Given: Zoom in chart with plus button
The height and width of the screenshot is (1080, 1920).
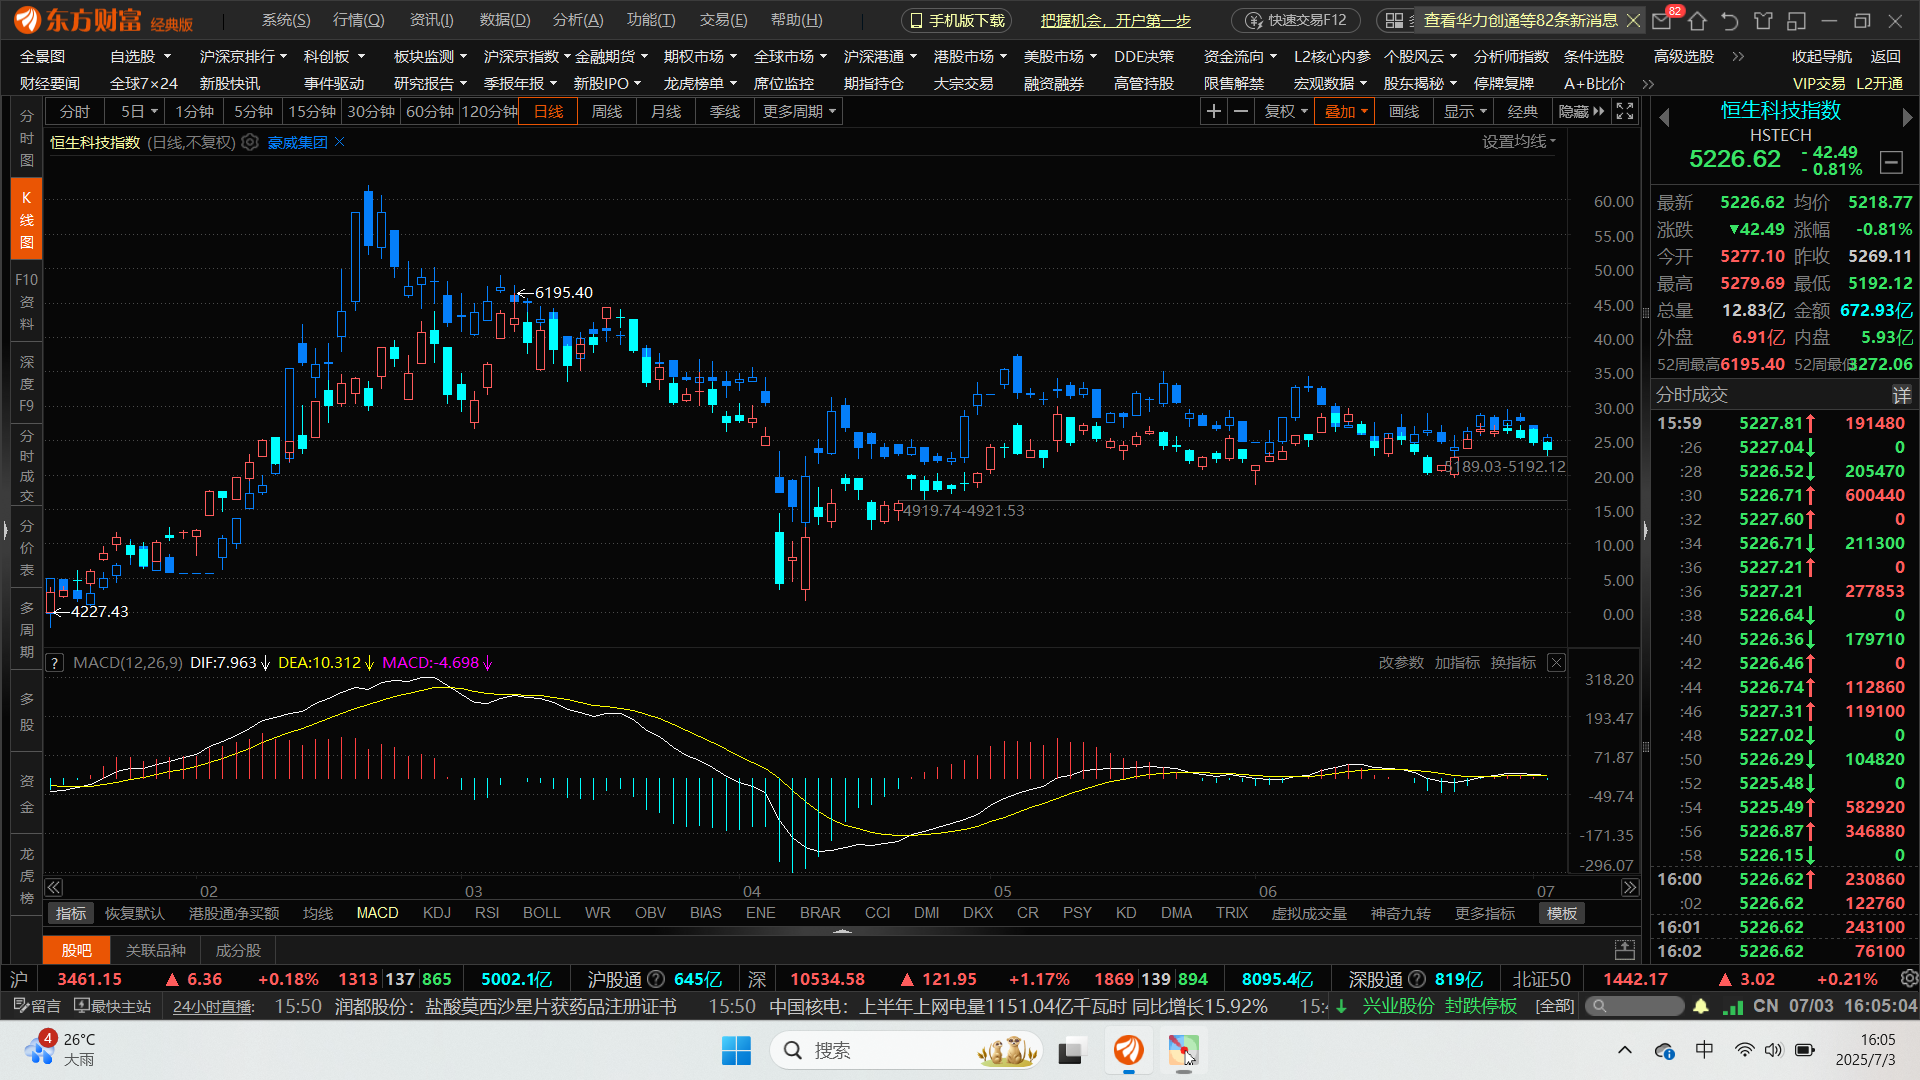Looking at the screenshot, I should pos(1213,111).
